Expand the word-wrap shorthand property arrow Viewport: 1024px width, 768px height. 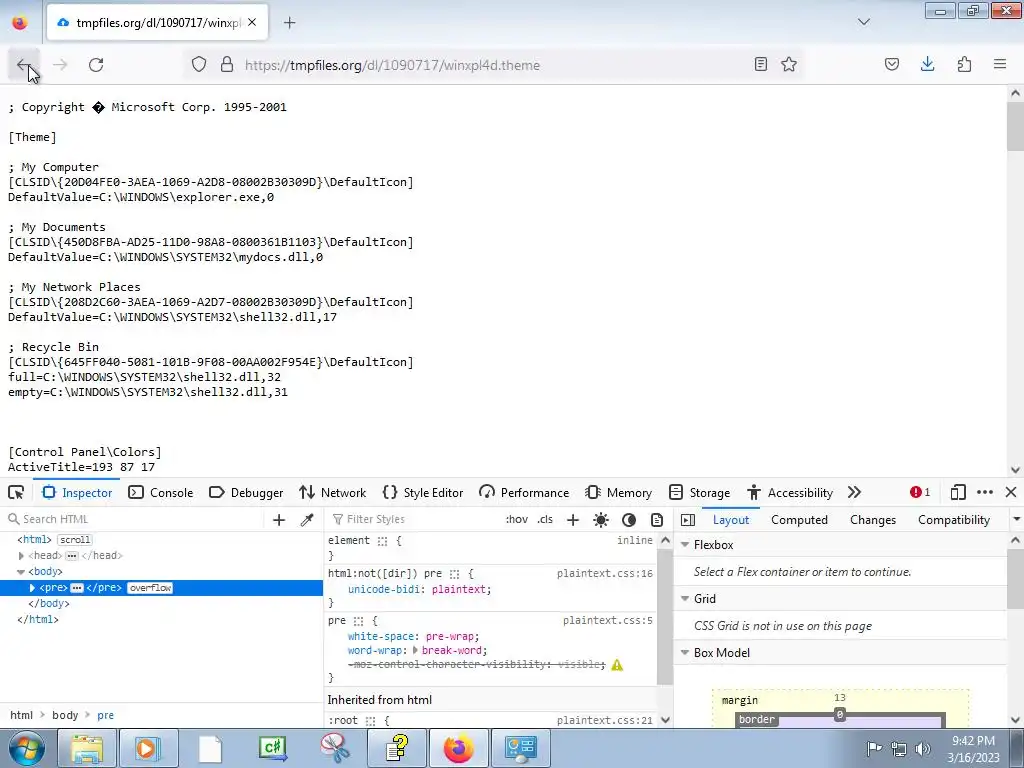point(415,650)
